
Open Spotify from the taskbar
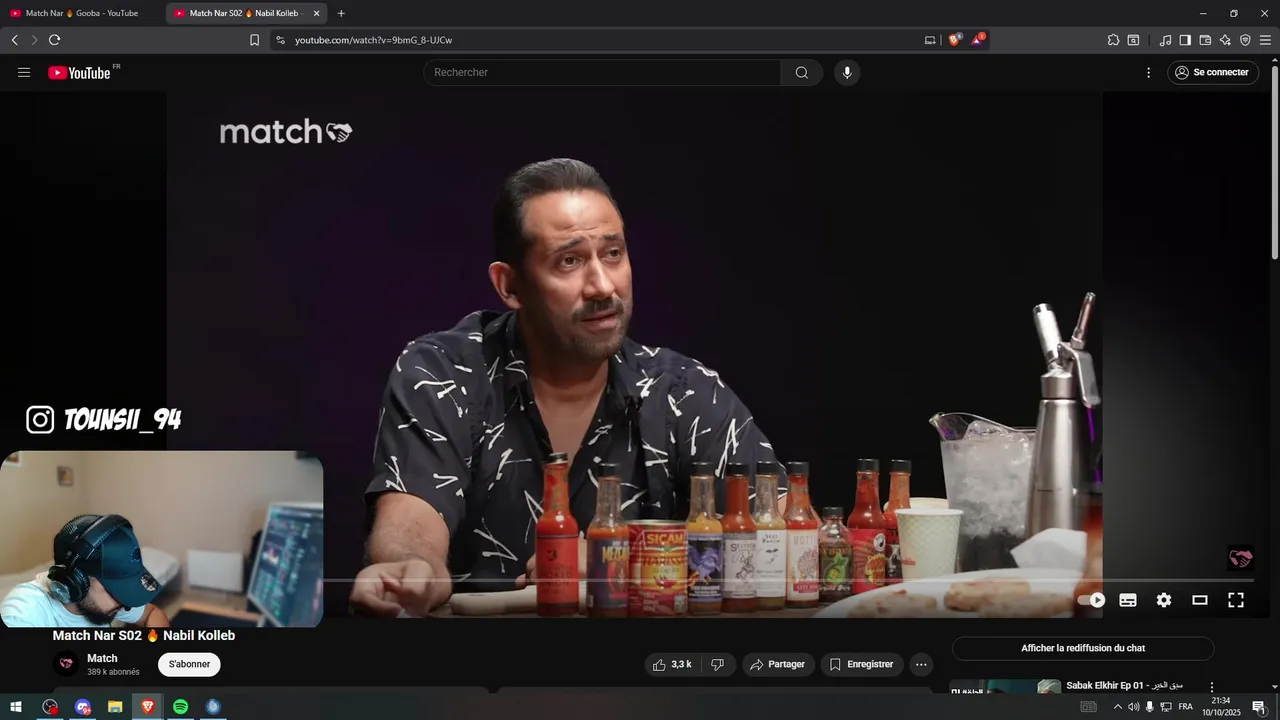[x=180, y=707]
